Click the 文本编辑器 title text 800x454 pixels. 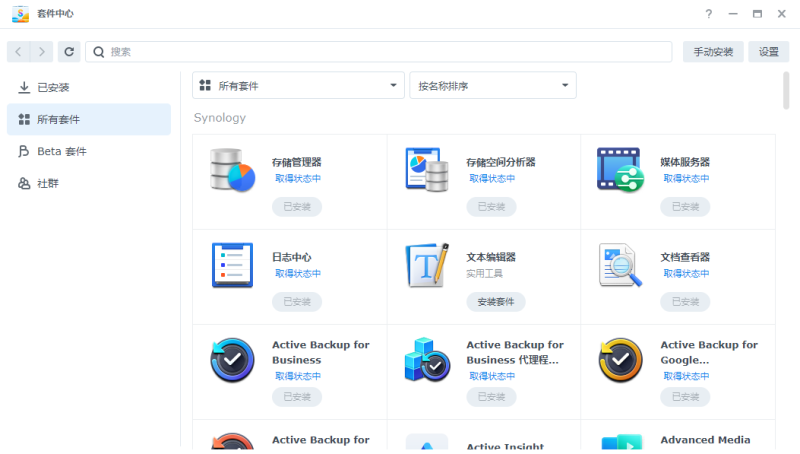pos(491,257)
